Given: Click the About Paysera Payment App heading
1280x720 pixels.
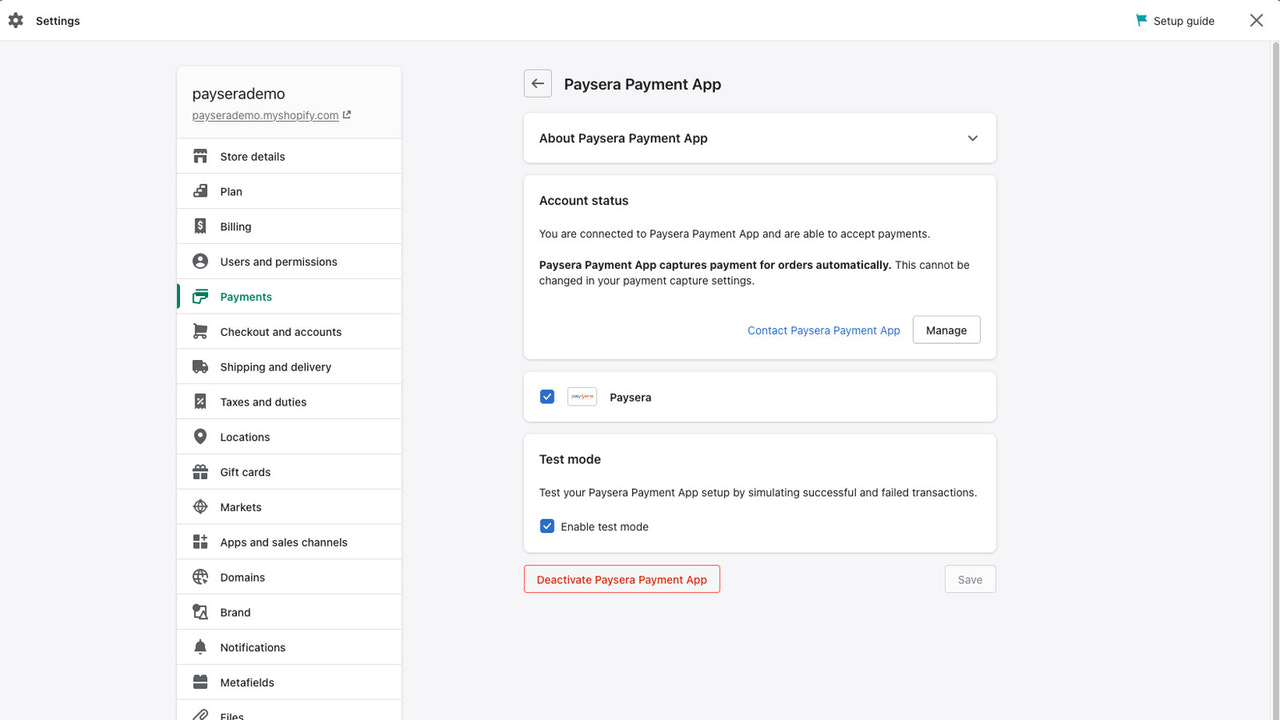Looking at the screenshot, I should [623, 138].
